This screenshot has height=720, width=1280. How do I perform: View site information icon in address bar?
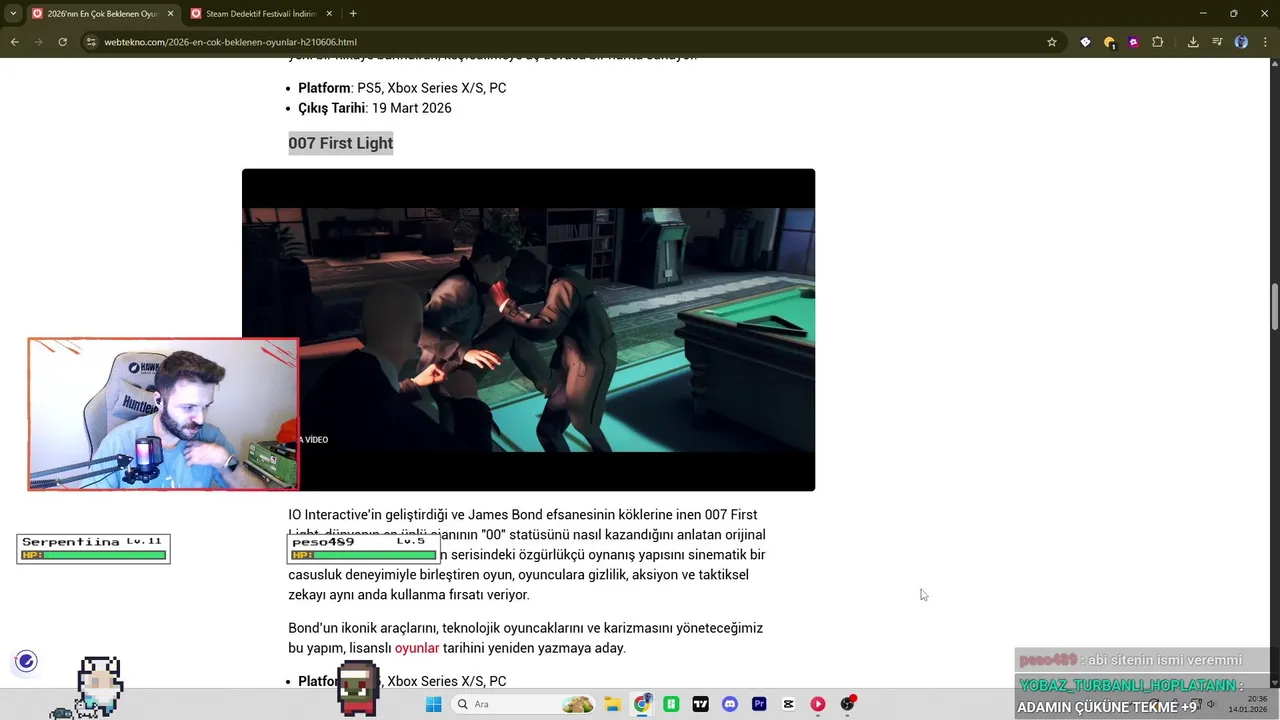(x=91, y=42)
